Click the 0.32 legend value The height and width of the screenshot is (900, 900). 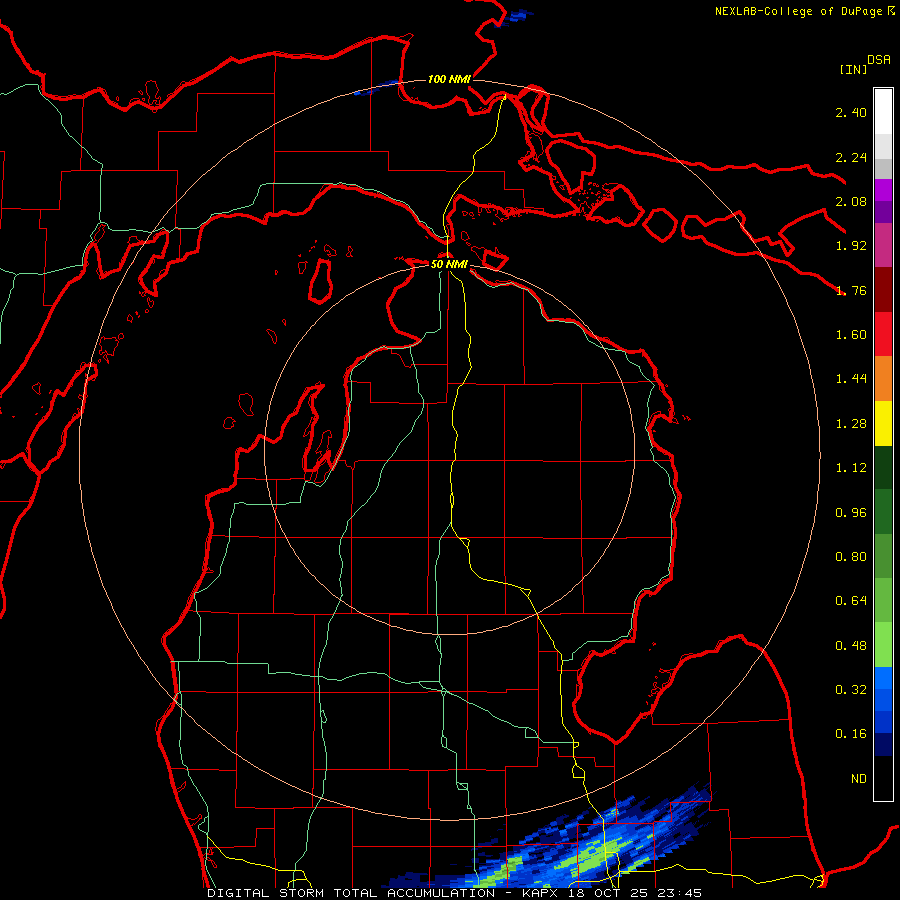(851, 690)
